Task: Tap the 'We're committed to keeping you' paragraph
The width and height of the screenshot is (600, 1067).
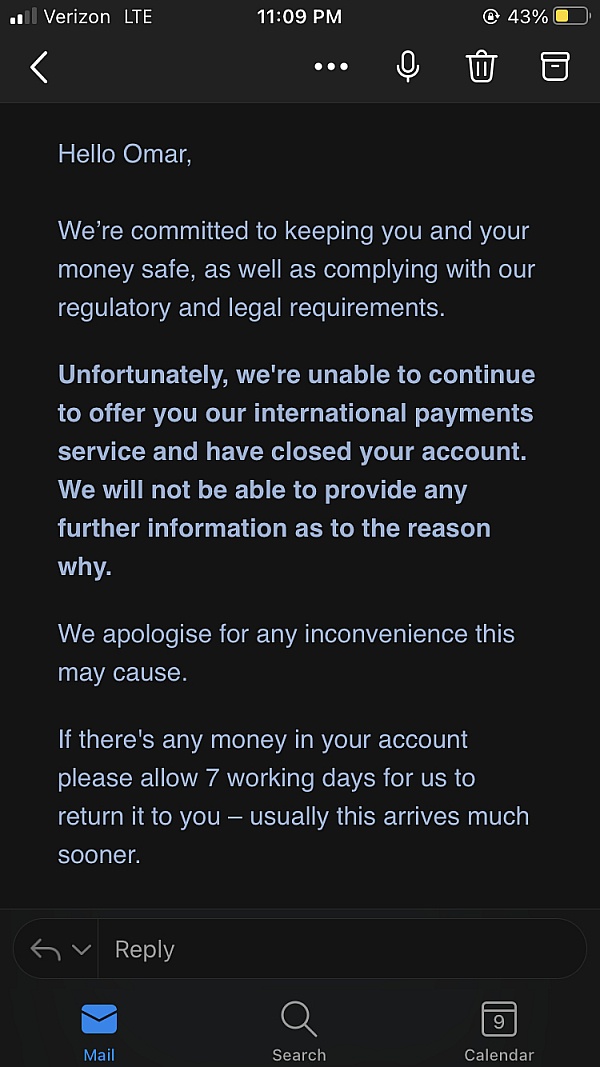Action: pos(297,269)
